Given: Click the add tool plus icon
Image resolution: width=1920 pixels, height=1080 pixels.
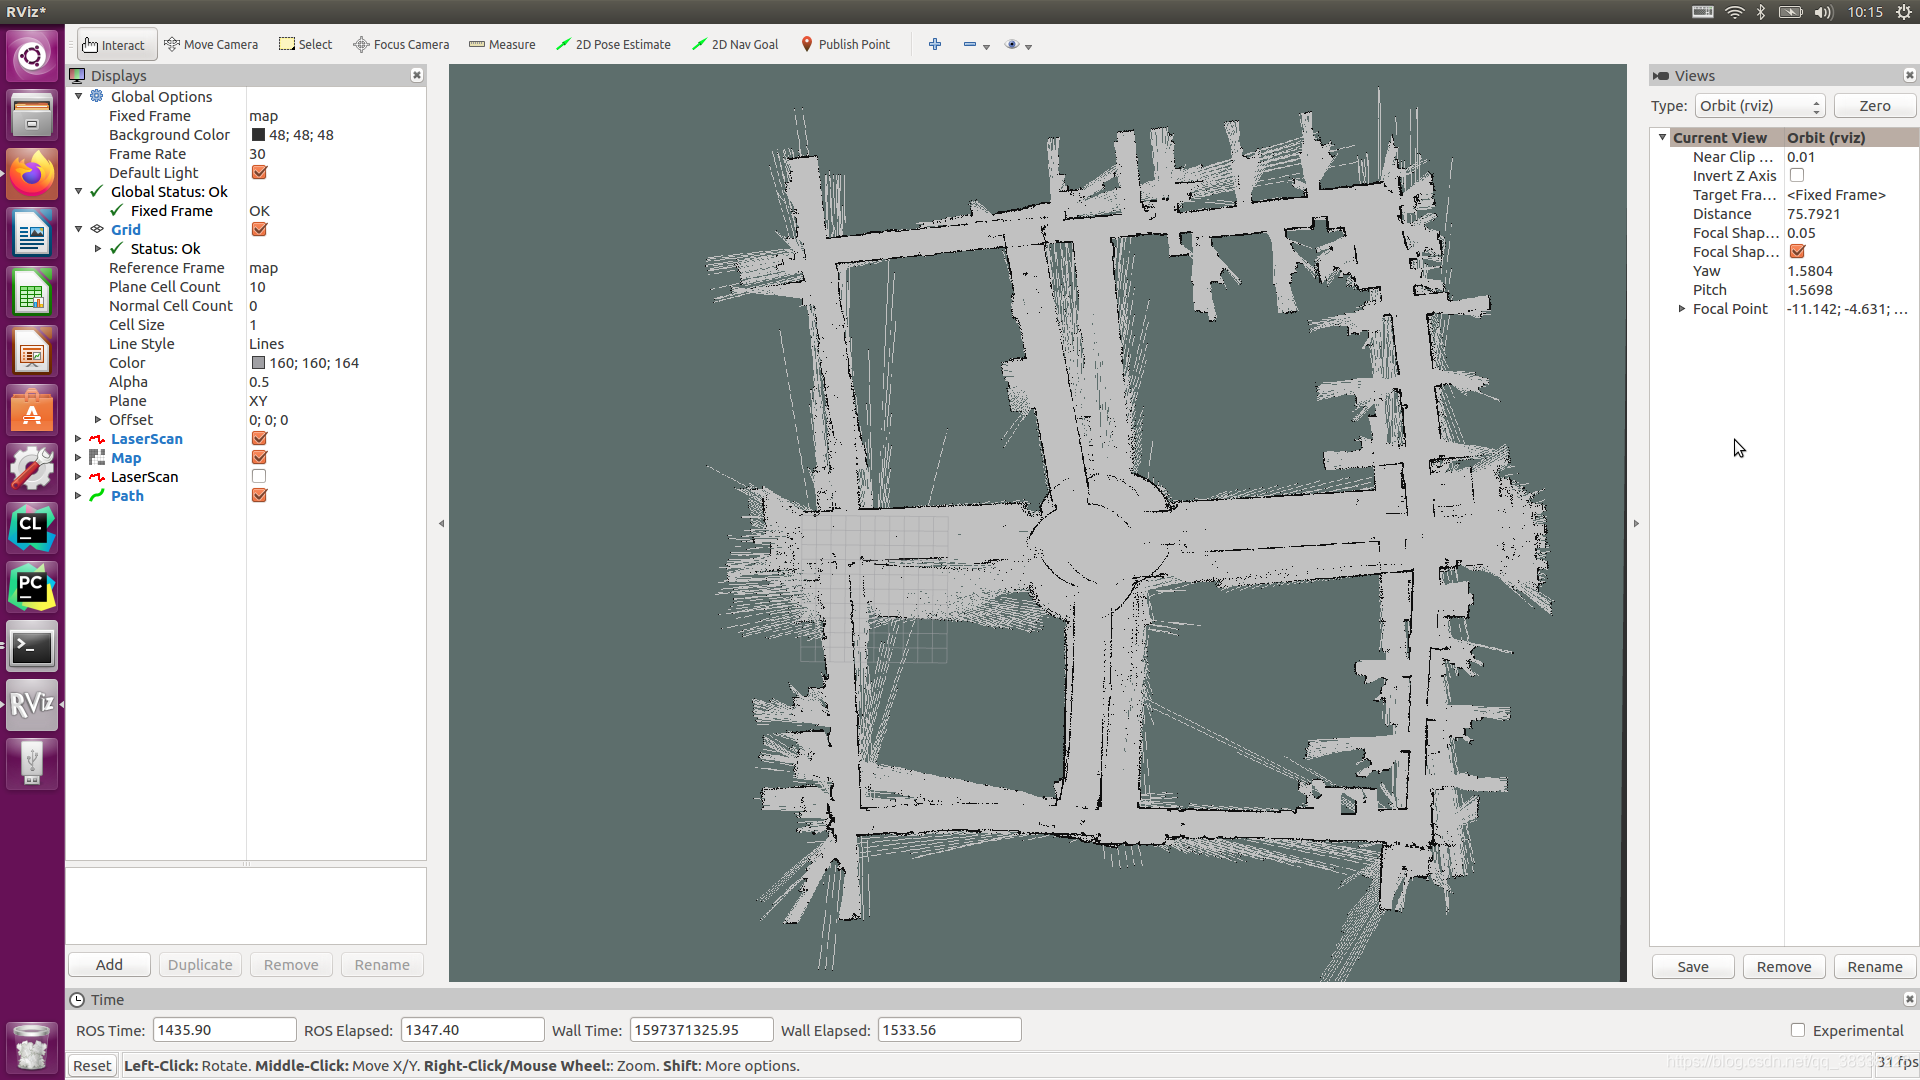Looking at the screenshot, I should point(935,45).
